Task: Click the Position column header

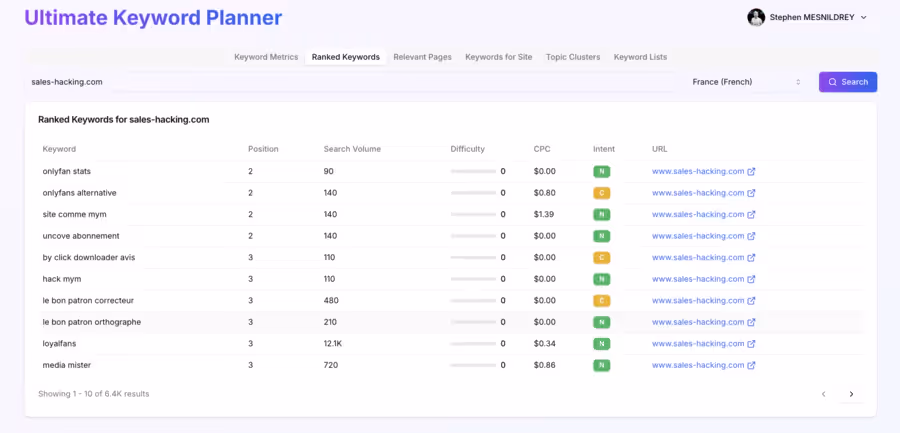Action: (263, 149)
